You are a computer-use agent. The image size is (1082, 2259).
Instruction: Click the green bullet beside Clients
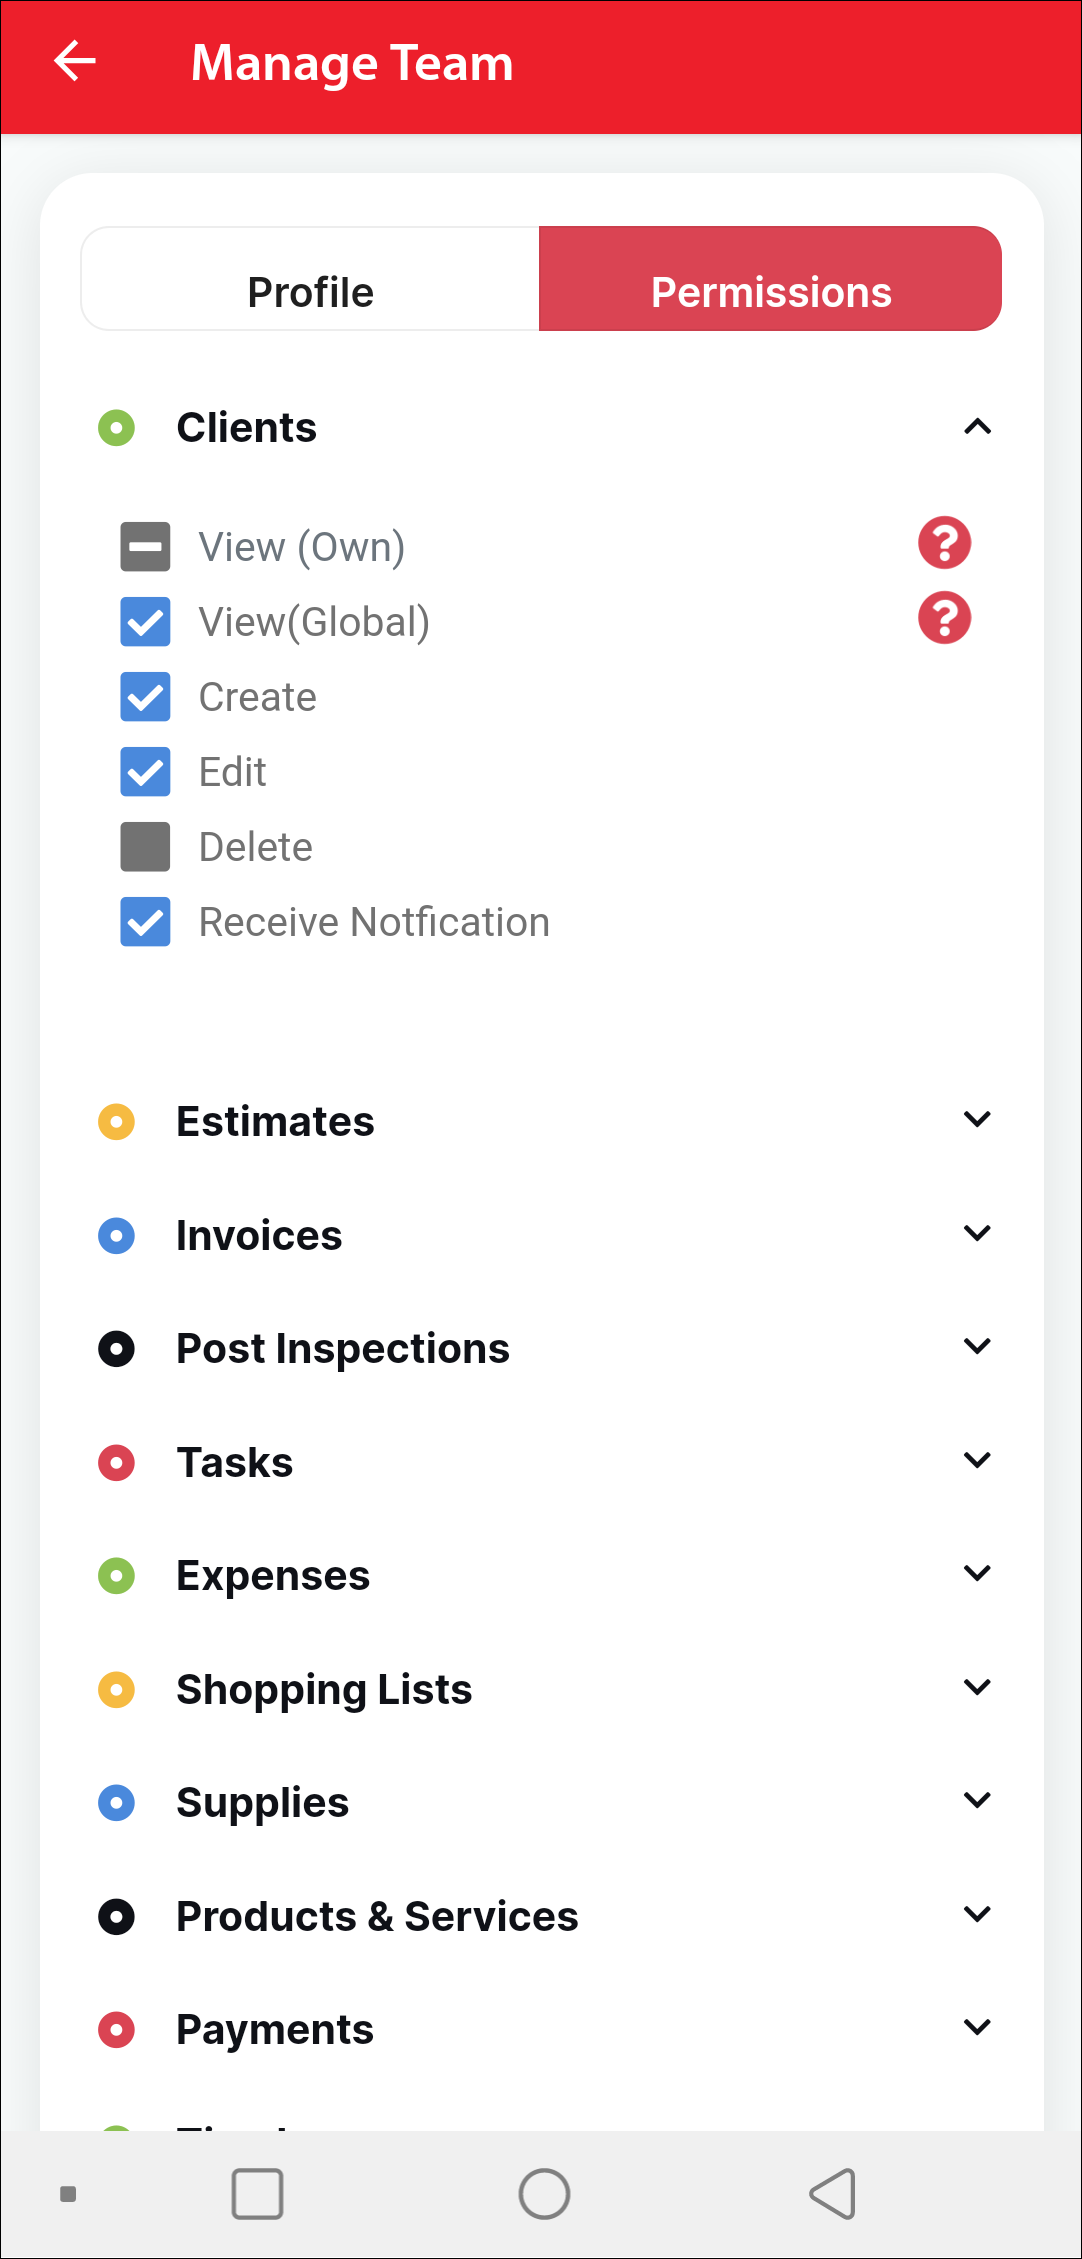(x=117, y=428)
